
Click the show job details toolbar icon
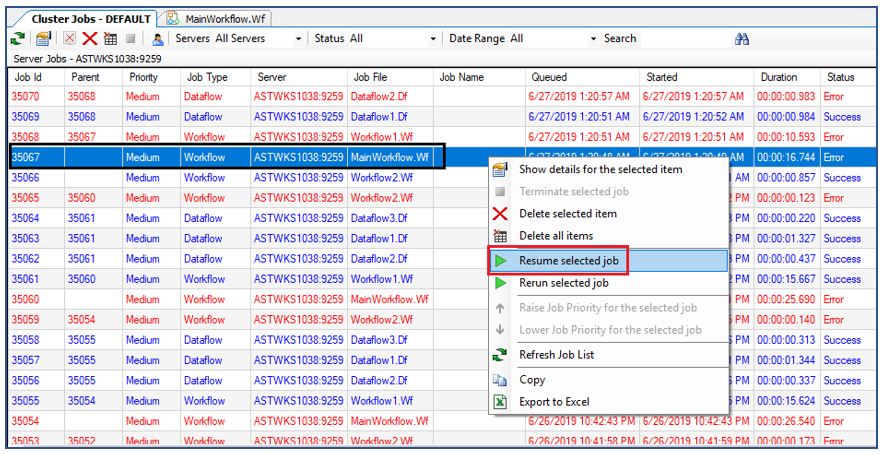pyautogui.click(x=43, y=39)
